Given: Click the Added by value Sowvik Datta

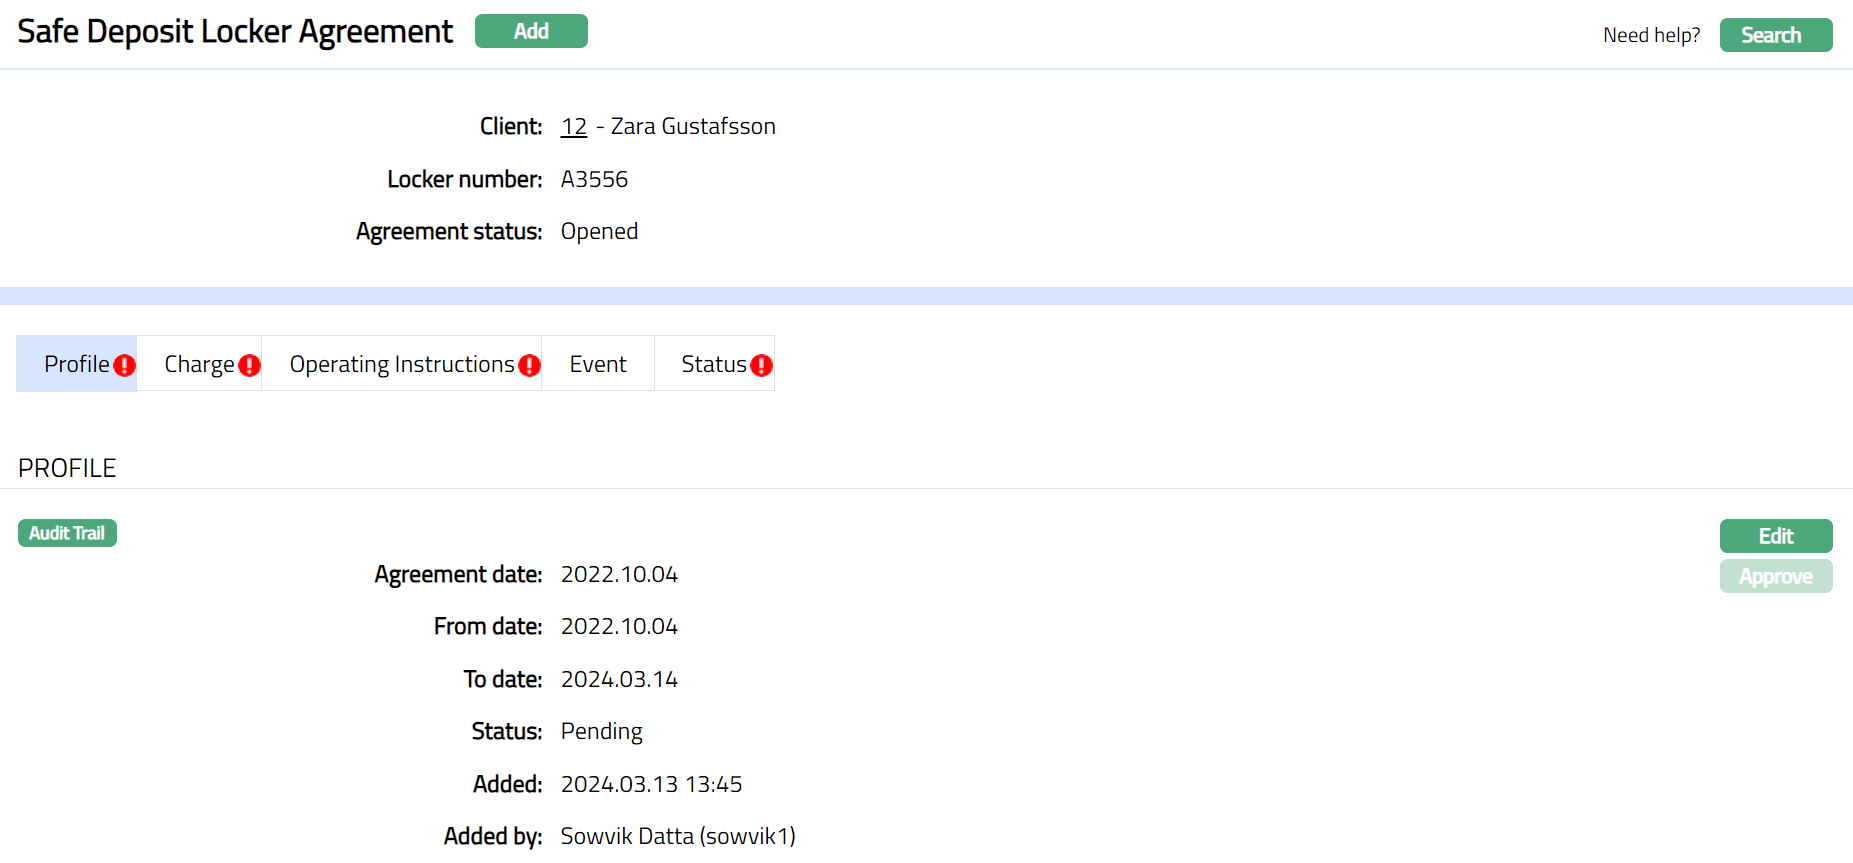Looking at the screenshot, I should pyautogui.click(x=677, y=836).
